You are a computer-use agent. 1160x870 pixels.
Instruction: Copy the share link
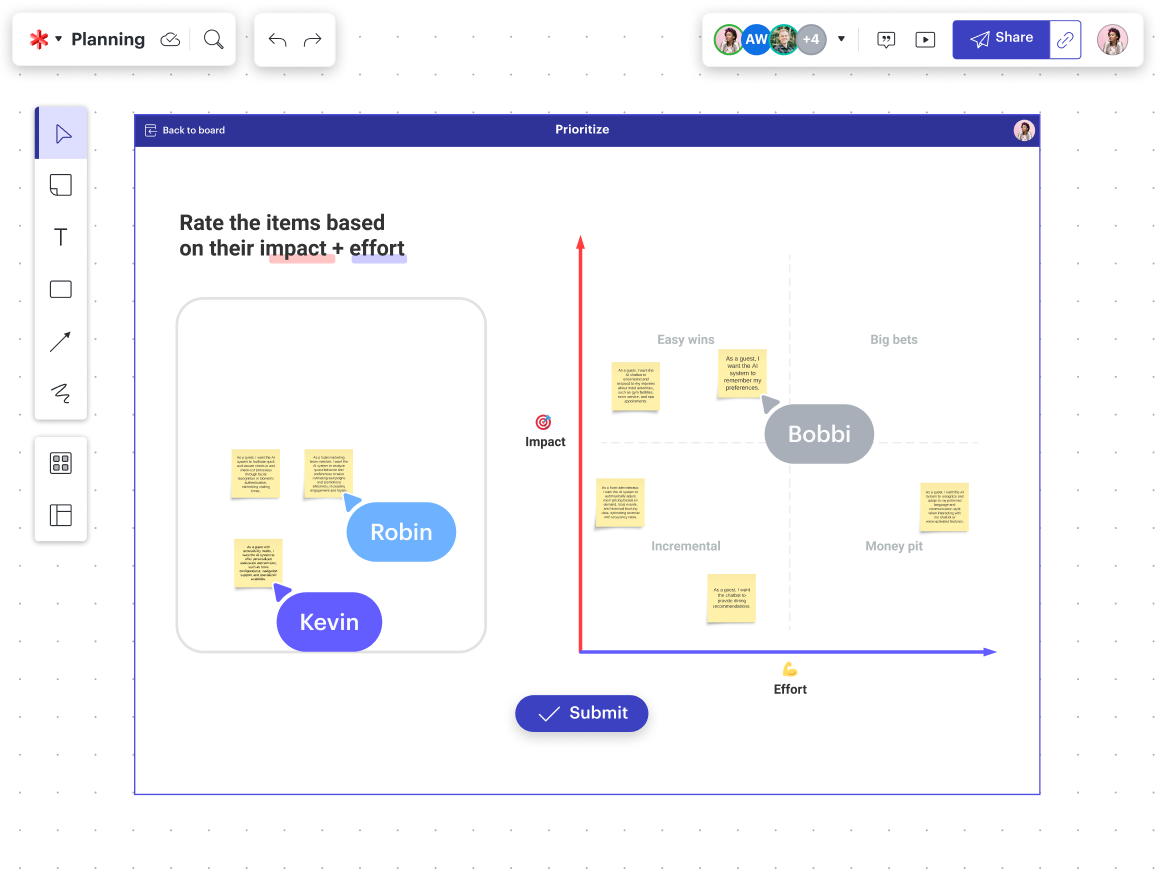pyautogui.click(x=1066, y=40)
